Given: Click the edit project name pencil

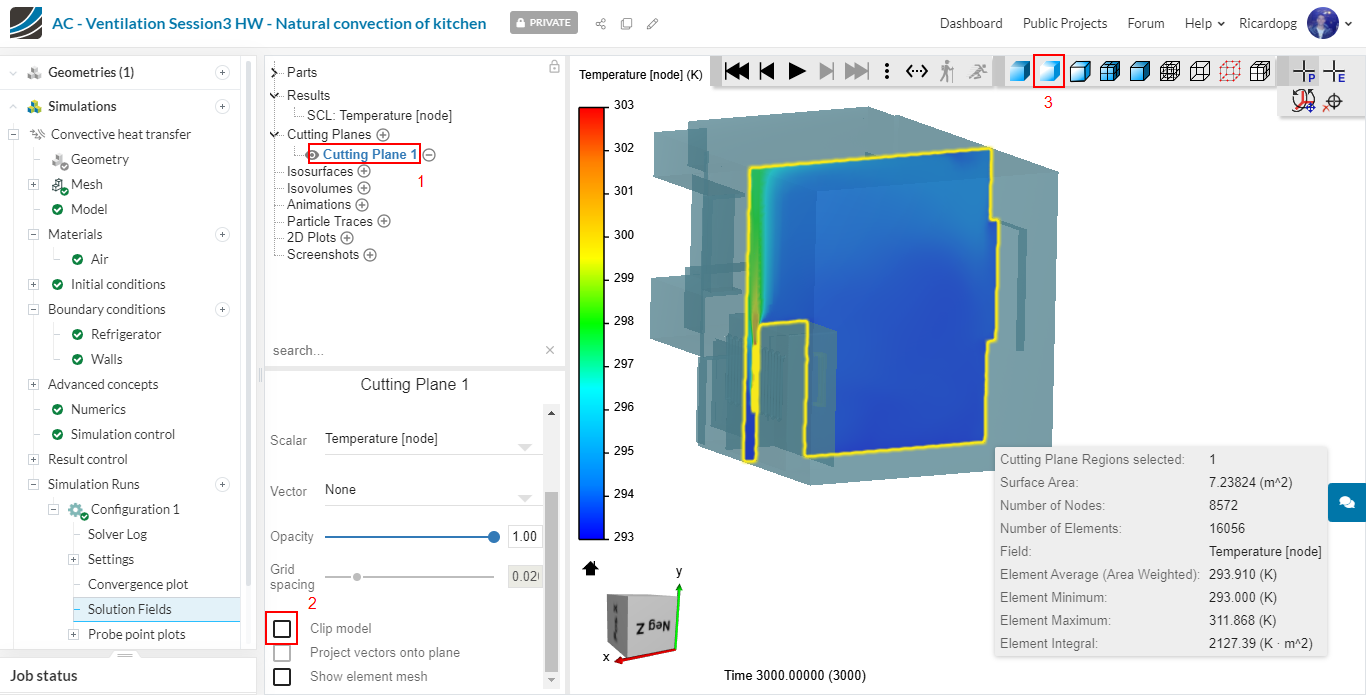Looking at the screenshot, I should [652, 23].
